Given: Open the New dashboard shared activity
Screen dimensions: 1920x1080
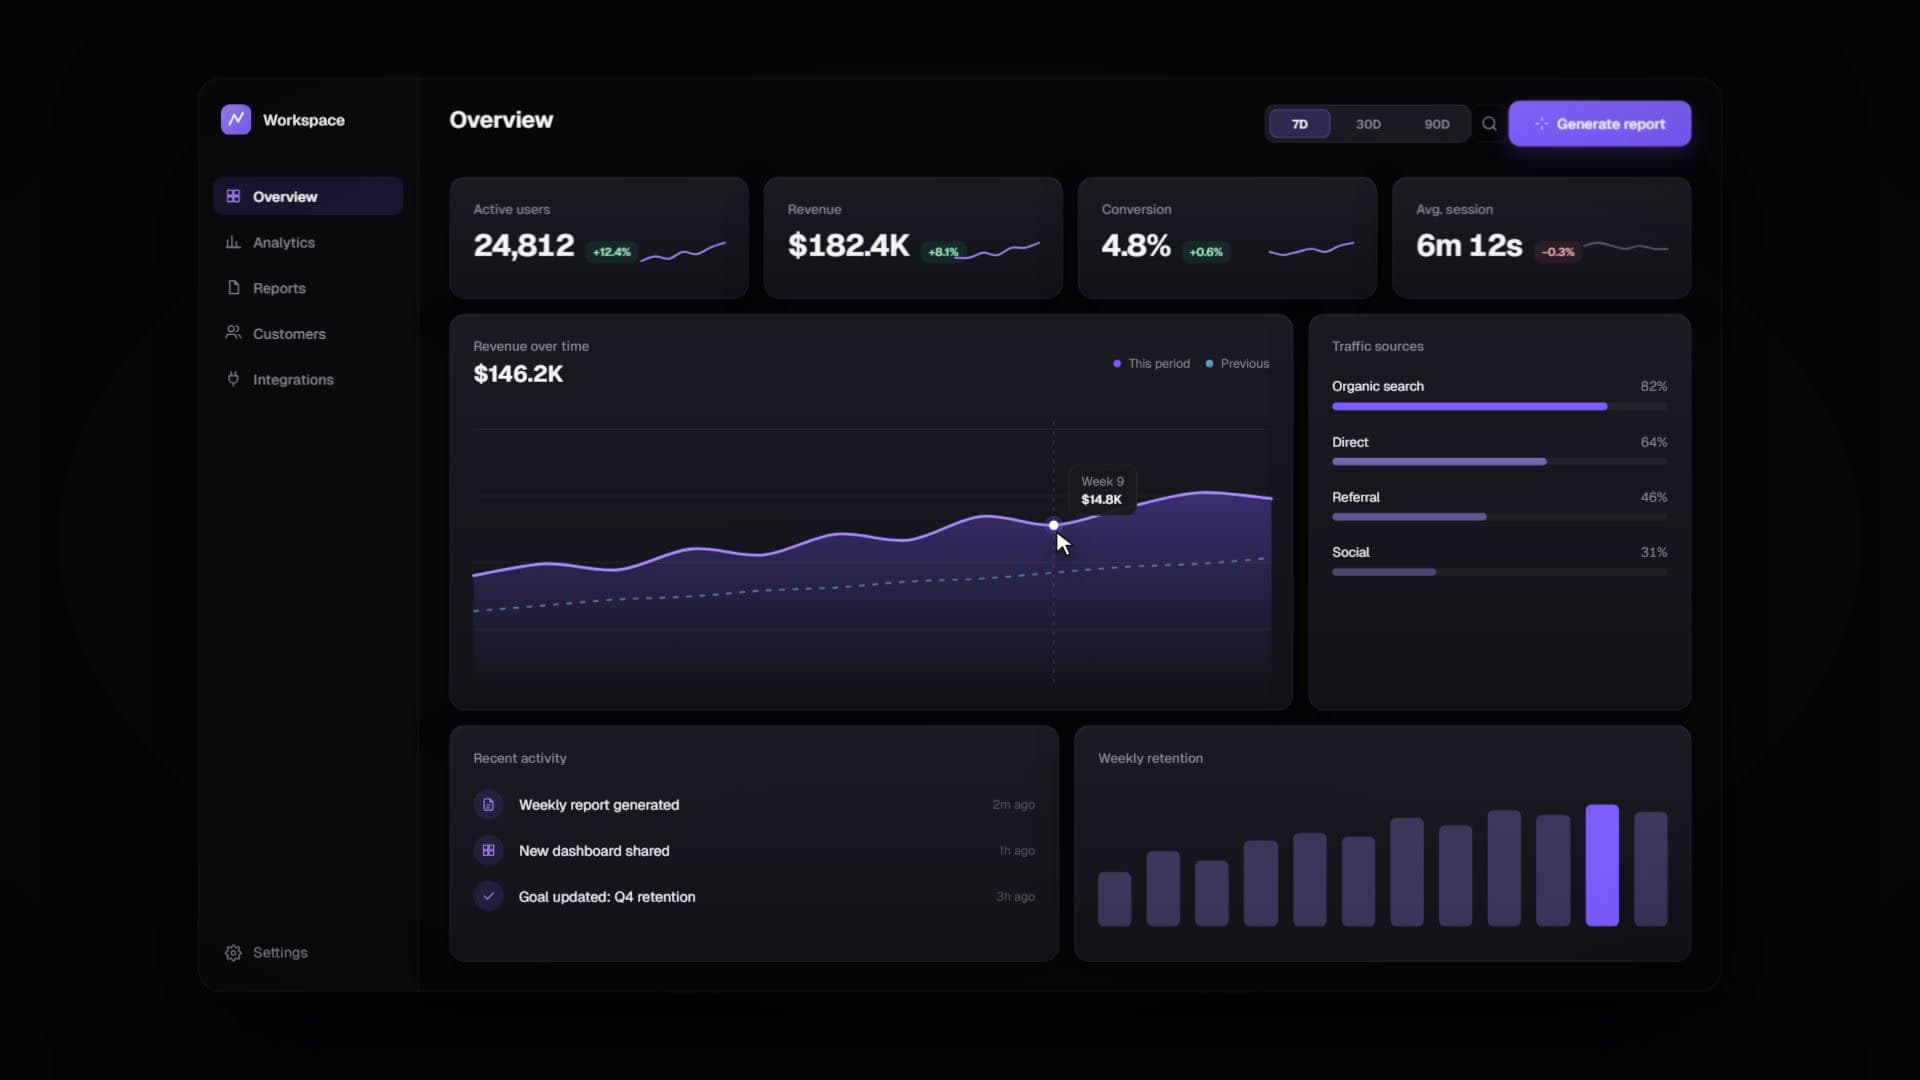Looking at the screenshot, I should click(x=754, y=851).
